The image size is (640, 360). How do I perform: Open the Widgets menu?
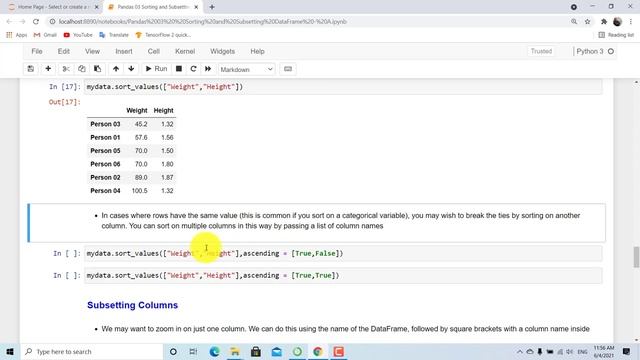(x=222, y=51)
